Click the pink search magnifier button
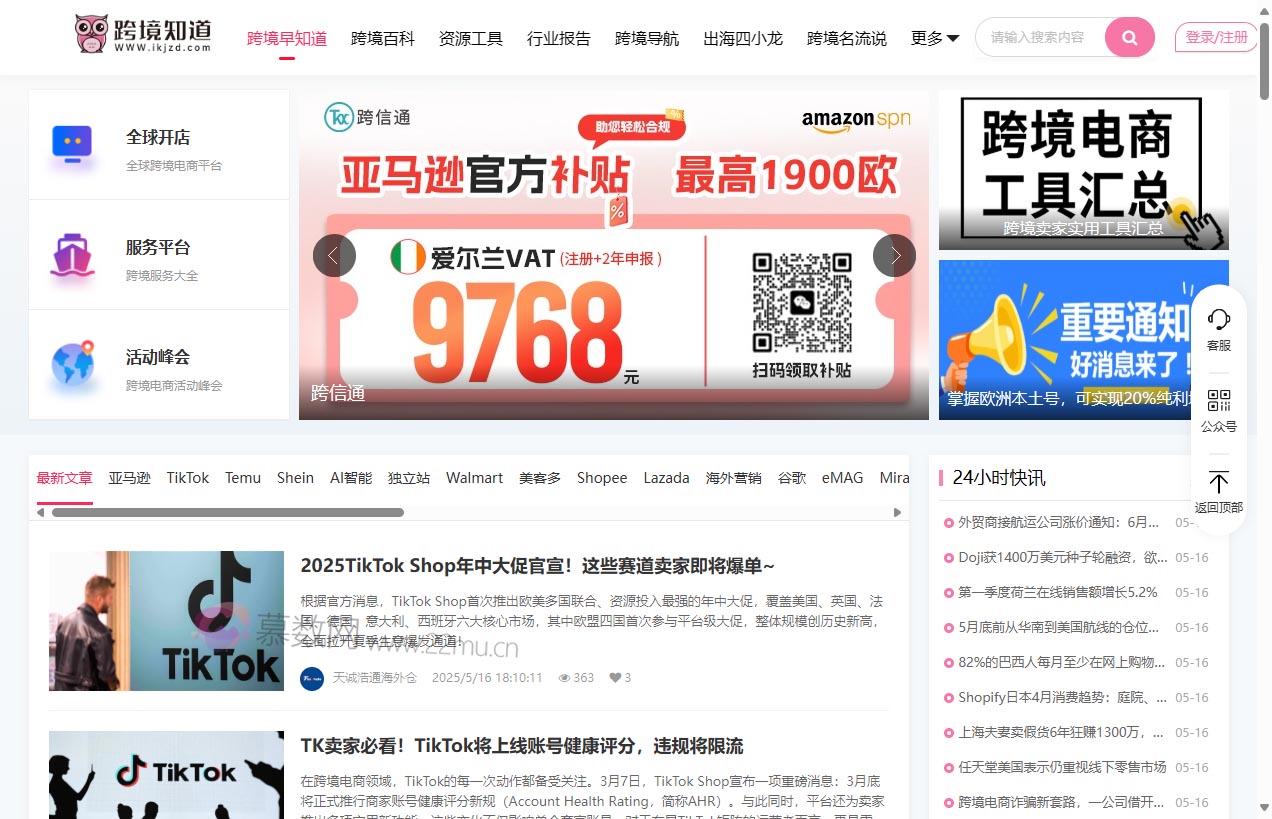The height and width of the screenshot is (819, 1272). coord(1129,38)
